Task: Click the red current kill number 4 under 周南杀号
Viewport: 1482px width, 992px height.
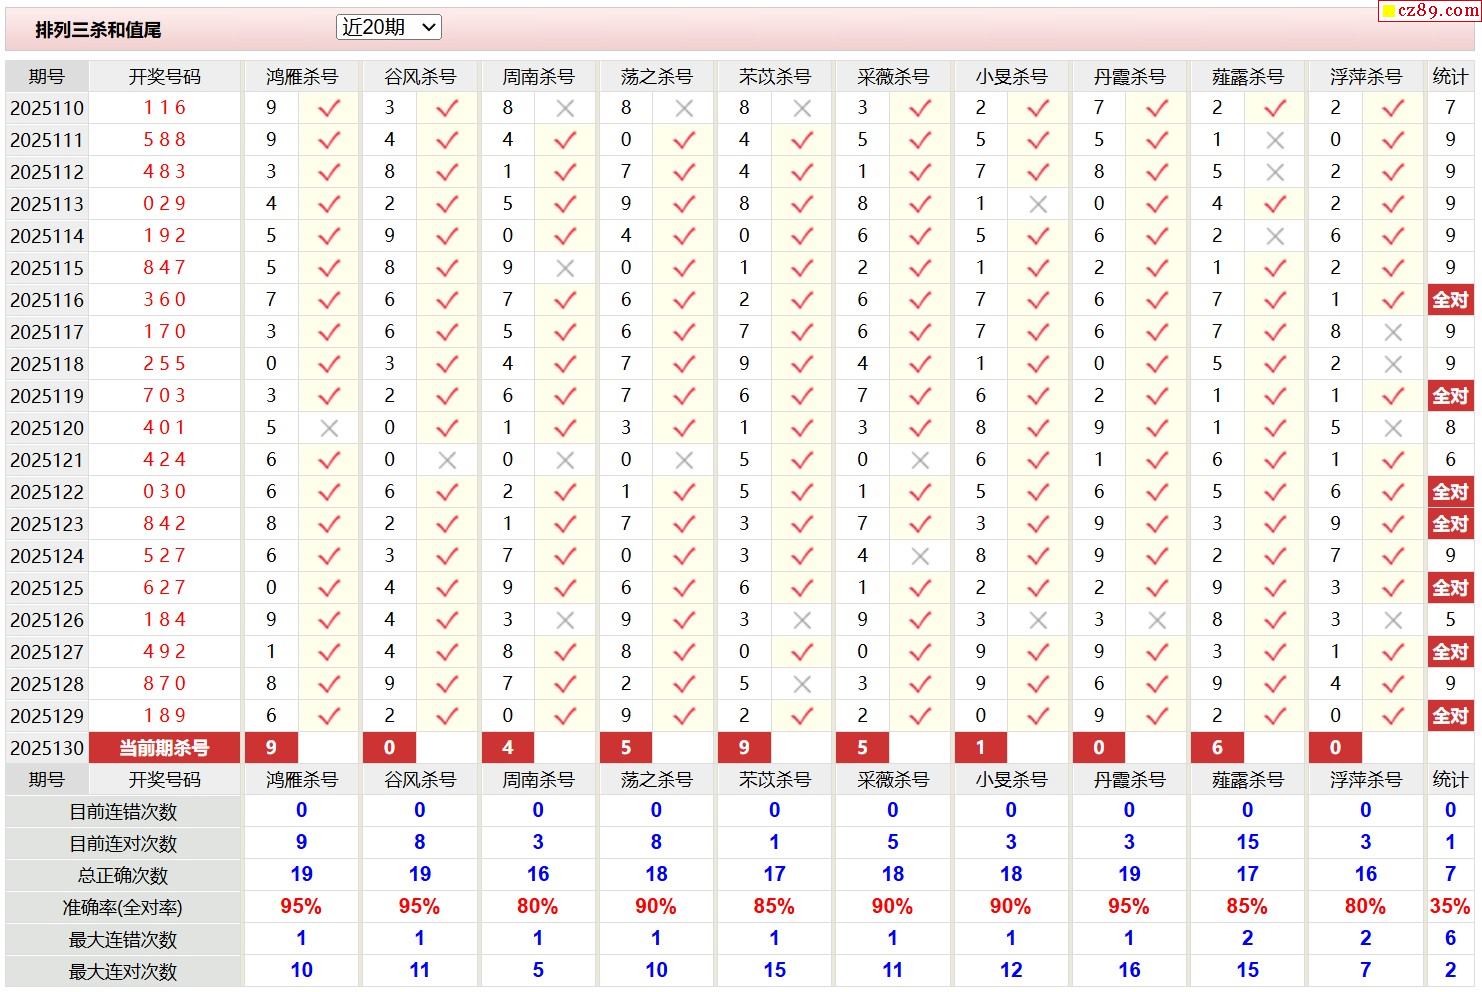Action: pos(508,747)
